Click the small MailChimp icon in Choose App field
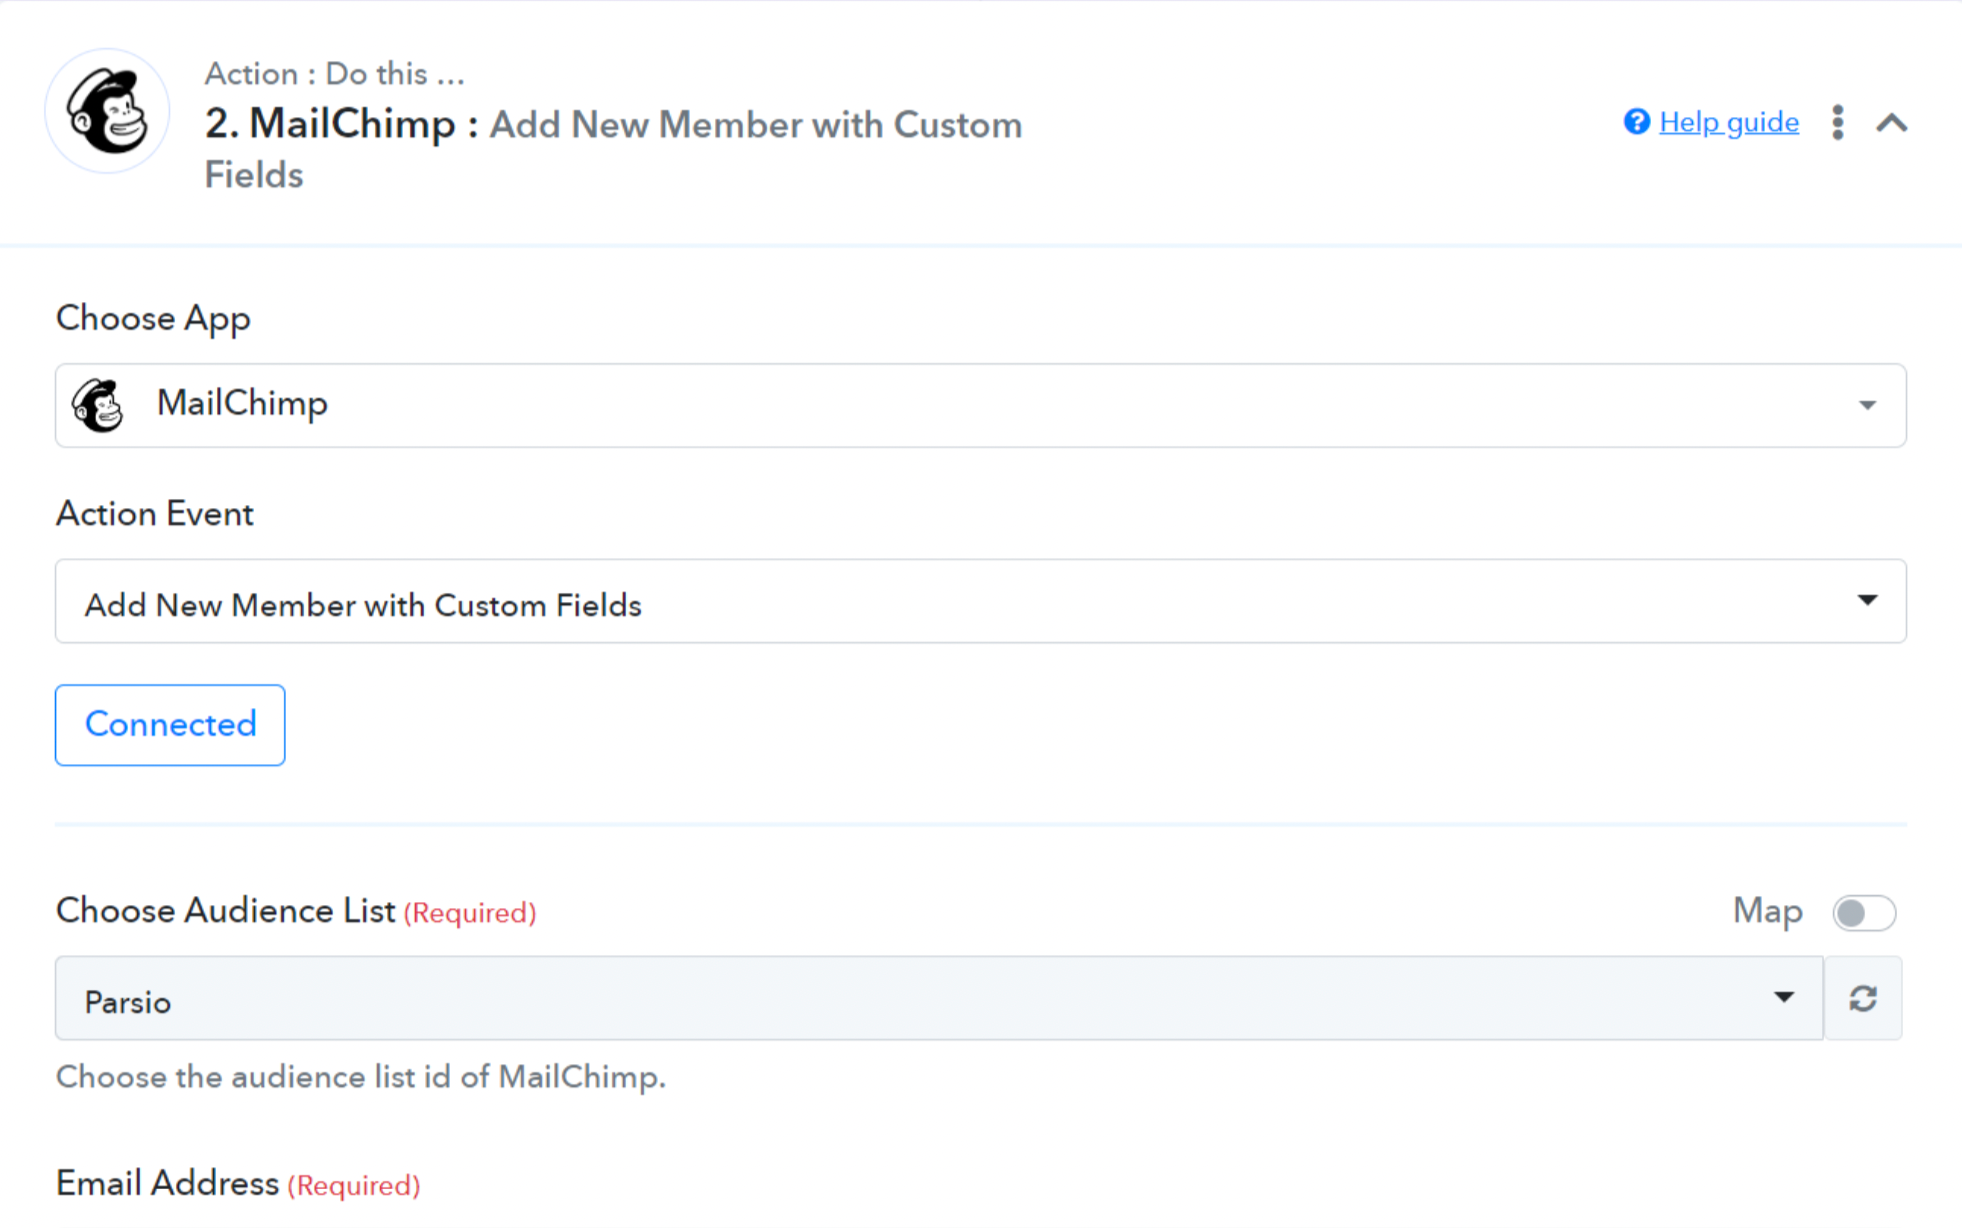This screenshot has height=1228, width=1962. [x=98, y=405]
